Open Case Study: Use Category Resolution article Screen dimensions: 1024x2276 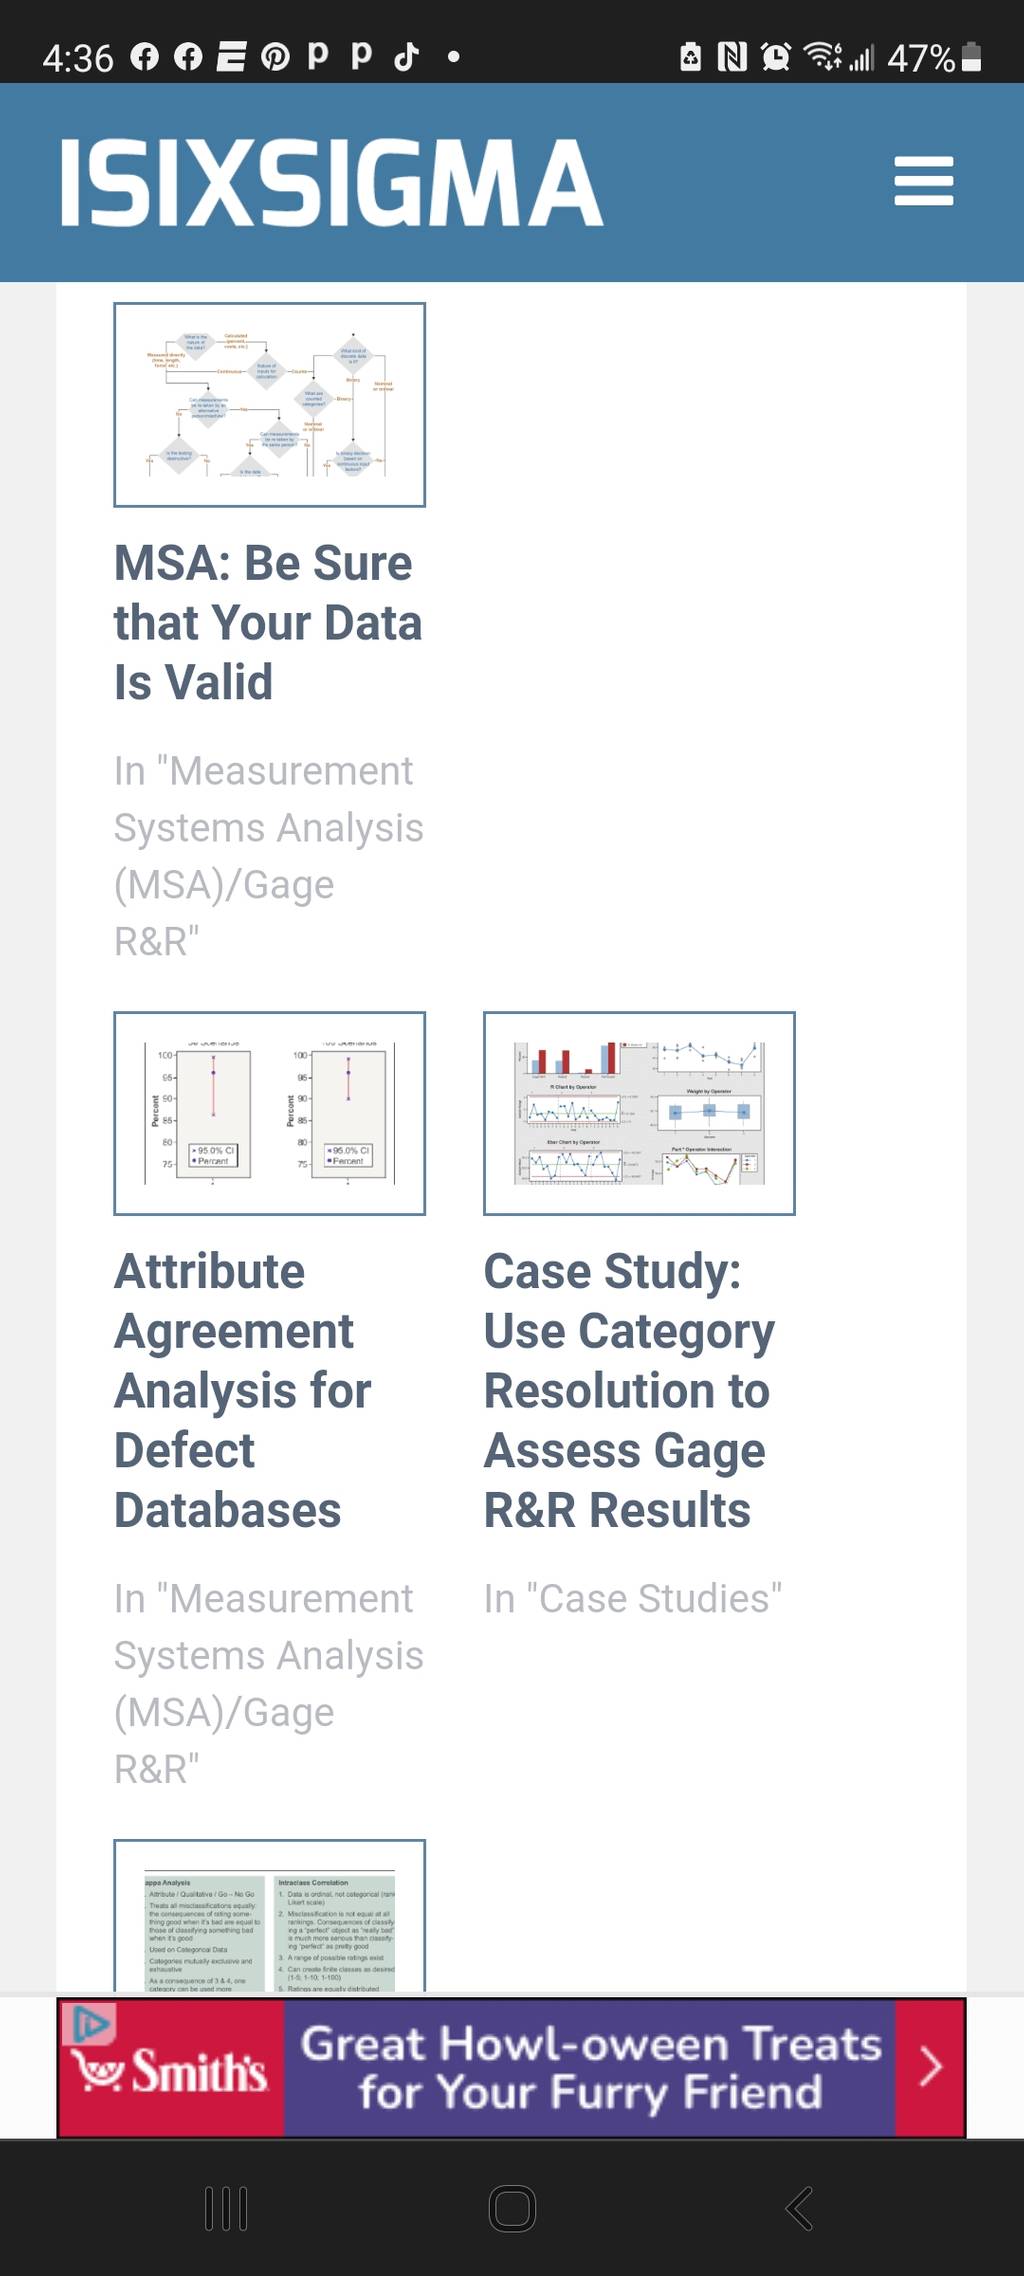[629, 1391]
